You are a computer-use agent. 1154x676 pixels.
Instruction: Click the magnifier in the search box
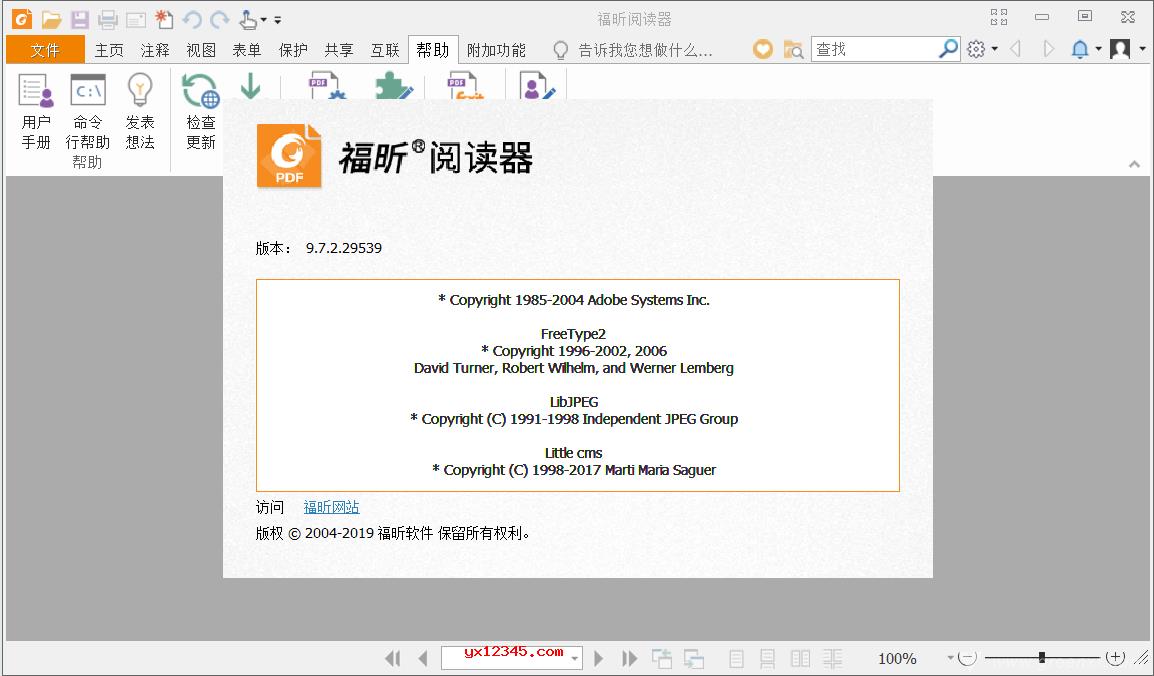(x=949, y=49)
